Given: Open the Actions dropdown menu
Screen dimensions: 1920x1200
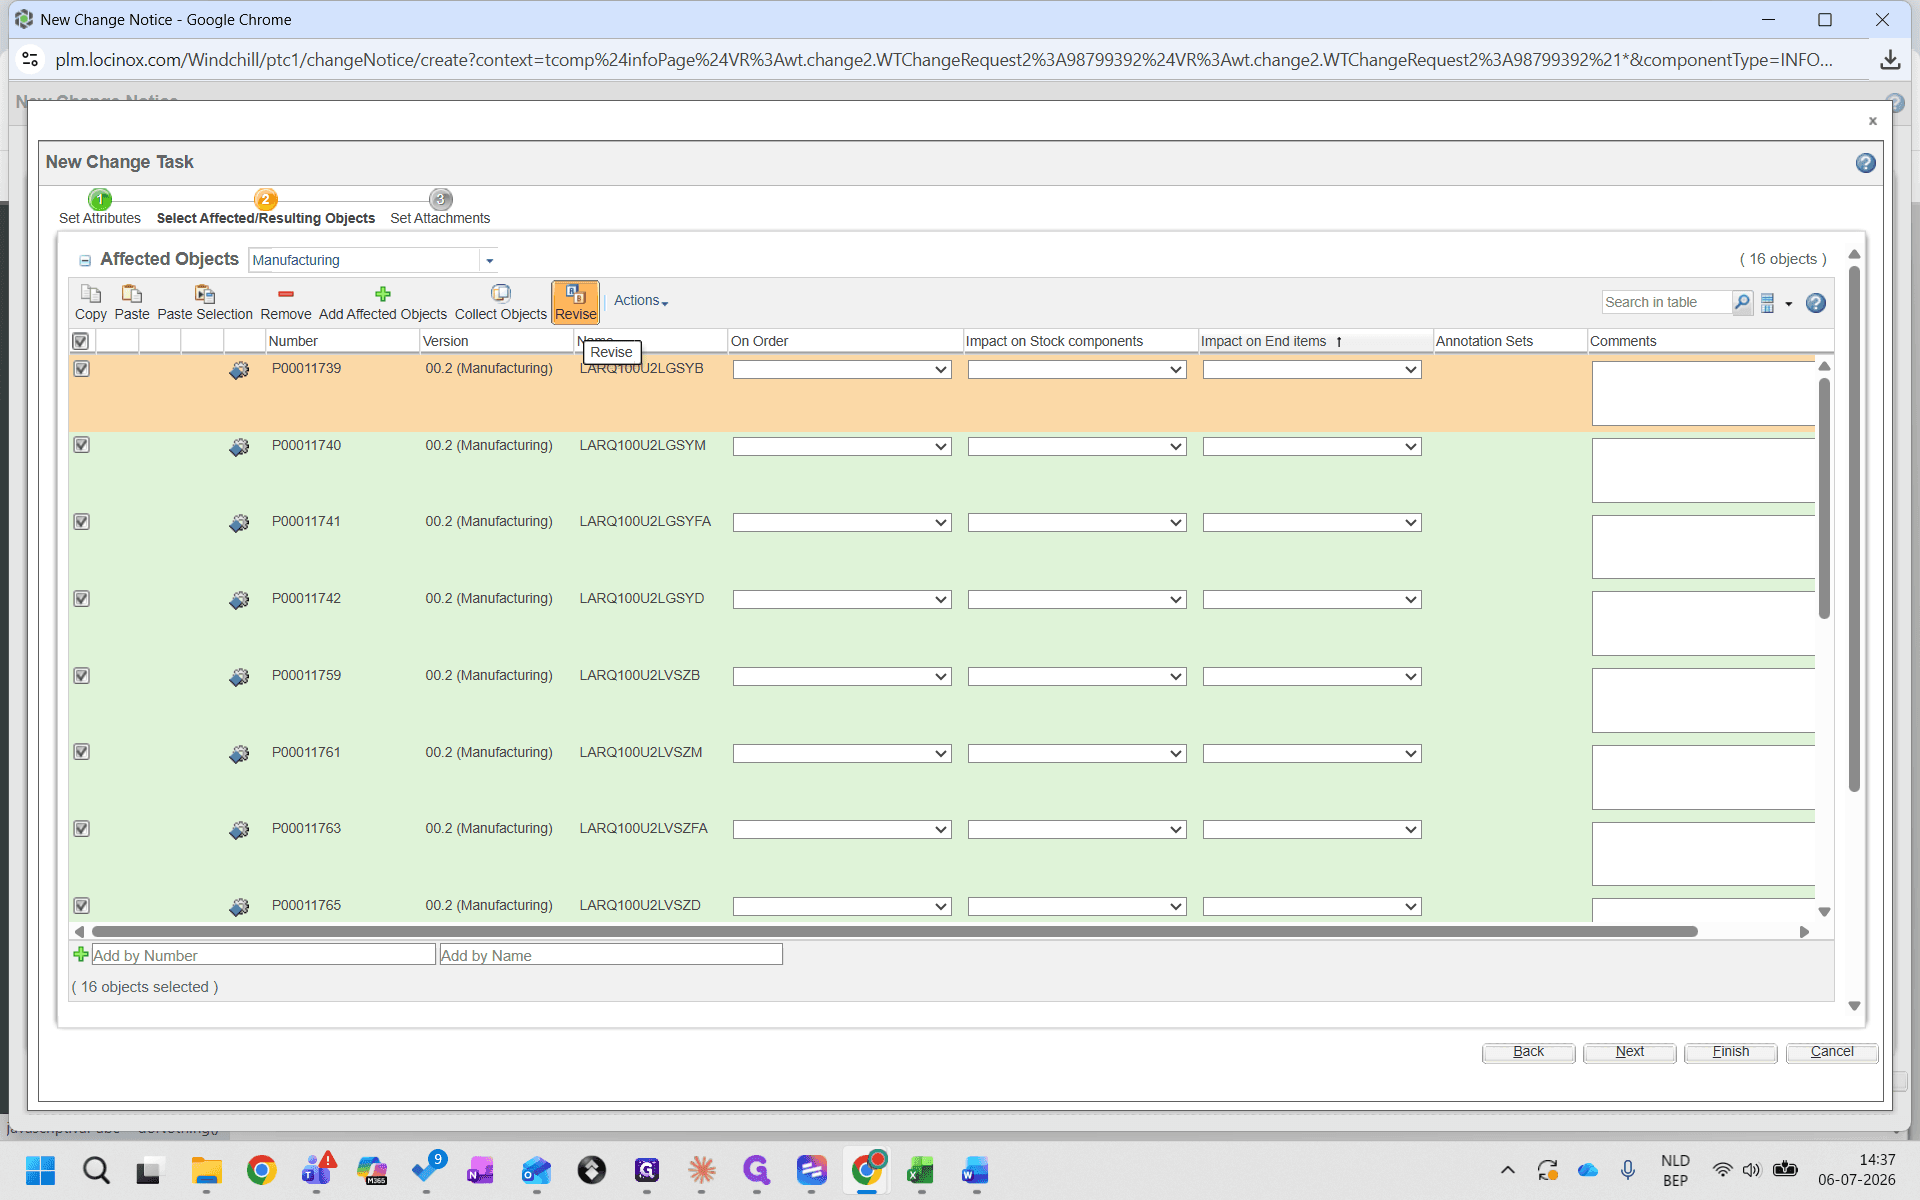Looking at the screenshot, I should 640,300.
